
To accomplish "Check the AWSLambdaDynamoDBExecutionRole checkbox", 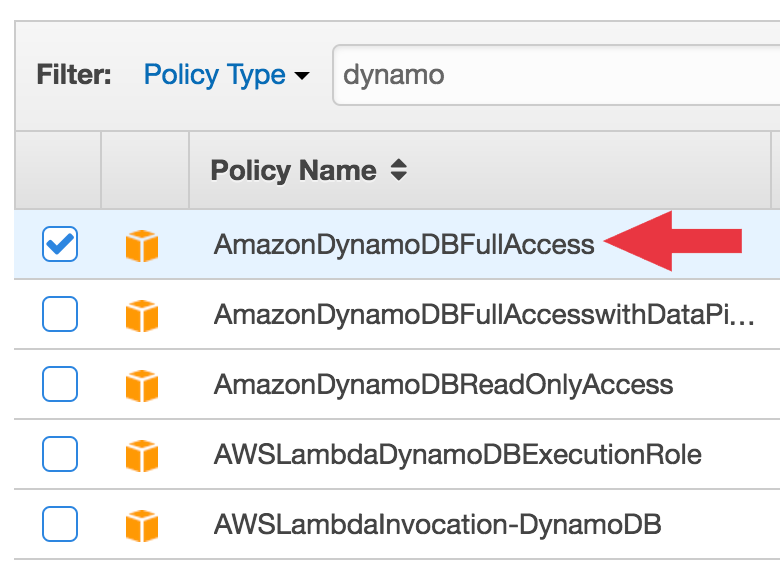I will click(x=60, y=454).
